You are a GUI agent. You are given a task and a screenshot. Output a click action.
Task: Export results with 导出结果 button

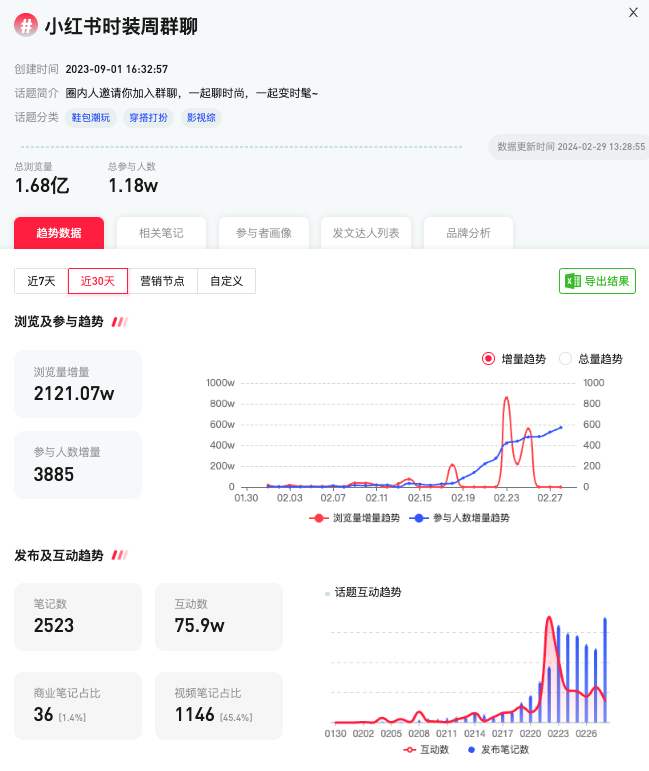click(597, 281)
